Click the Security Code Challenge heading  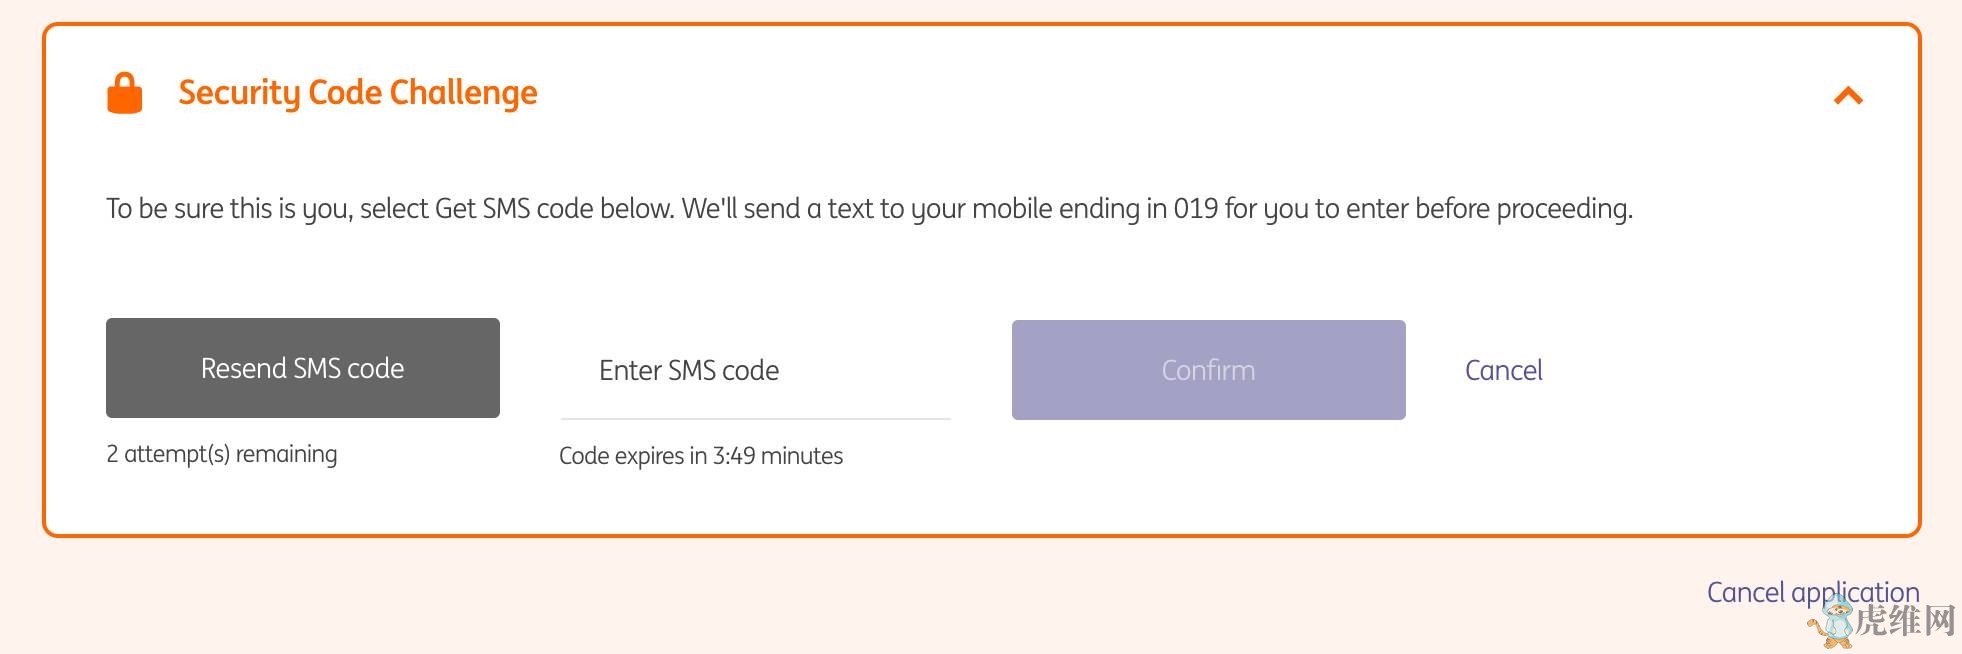(x=357, y=93)
